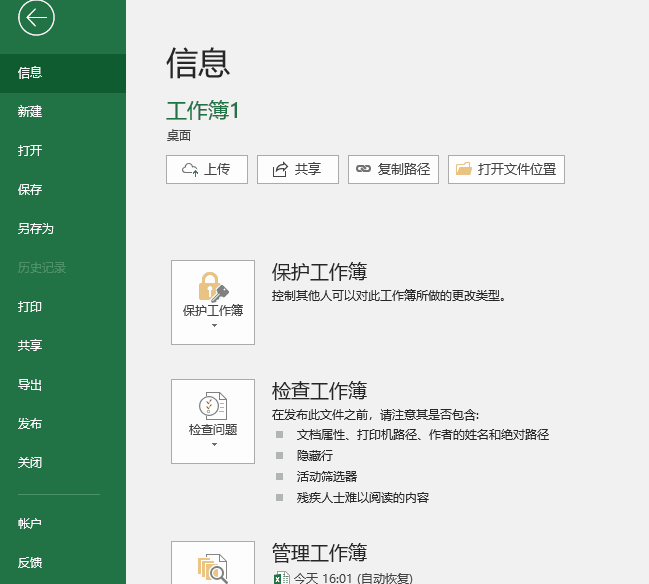Screen dimensions: 649x584
Task: Click the document checklist inspect icon
Action: (x=213, y=406)
